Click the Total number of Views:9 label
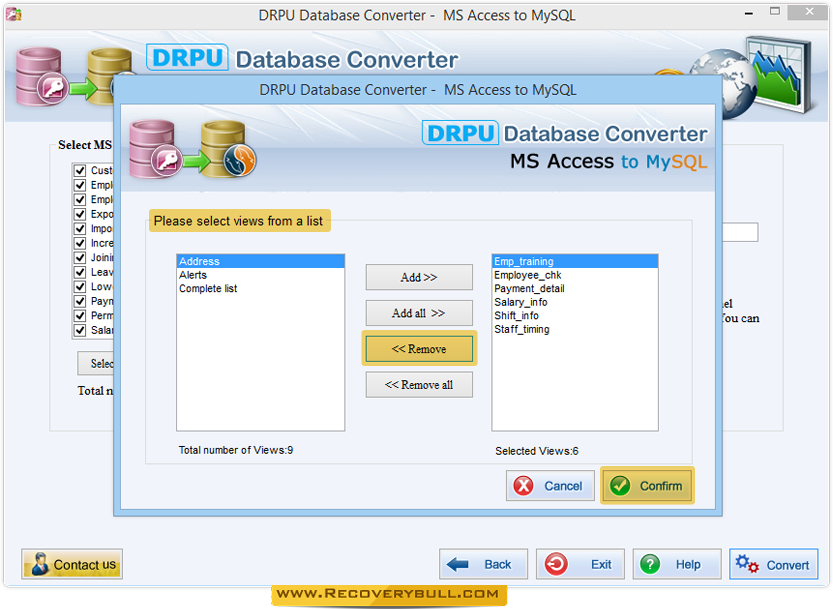Viewport: 833px width, 609px height. click(x=235, y=450)
